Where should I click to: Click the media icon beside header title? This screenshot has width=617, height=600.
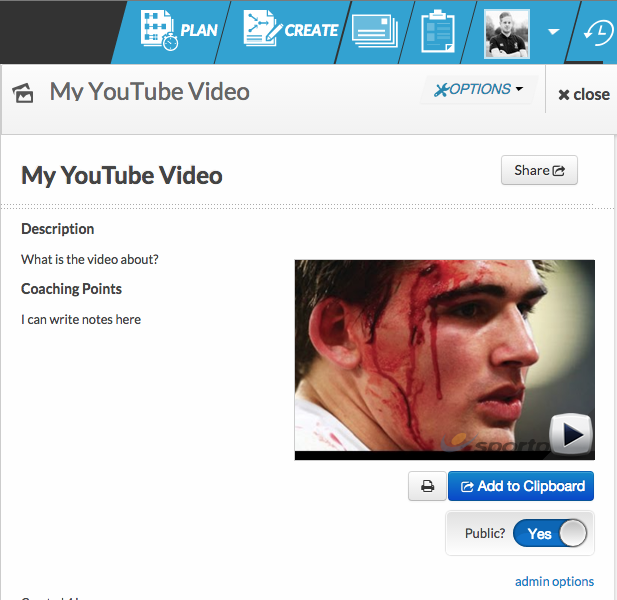coord(23,93)
